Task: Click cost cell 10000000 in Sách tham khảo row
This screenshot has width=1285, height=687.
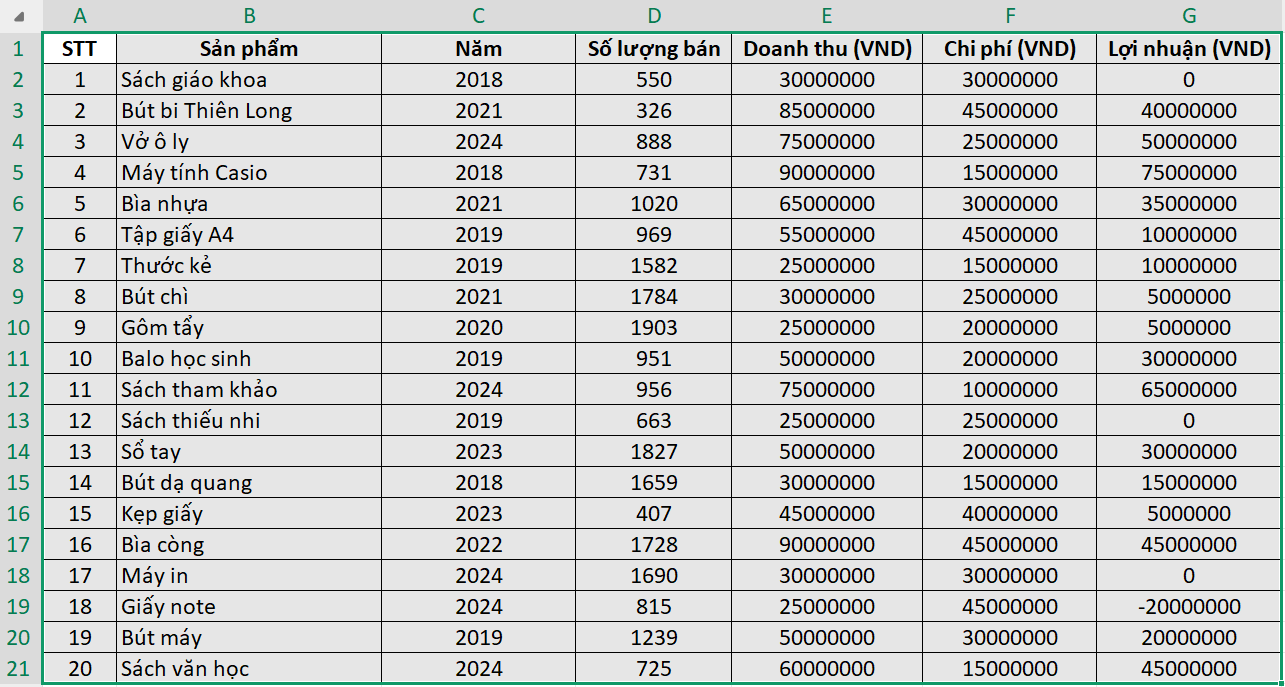Action: [1009, 390]
